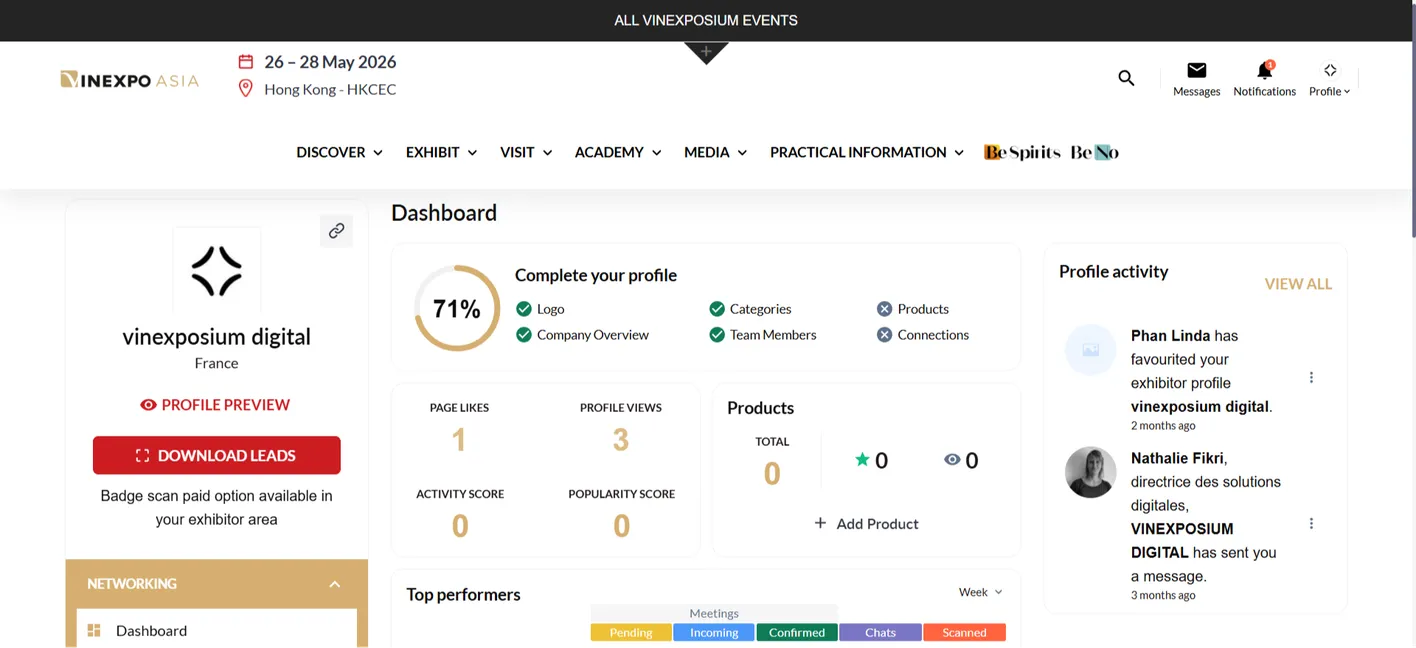
Task: Click View All profile activity
Action: tap(1298, 284)
